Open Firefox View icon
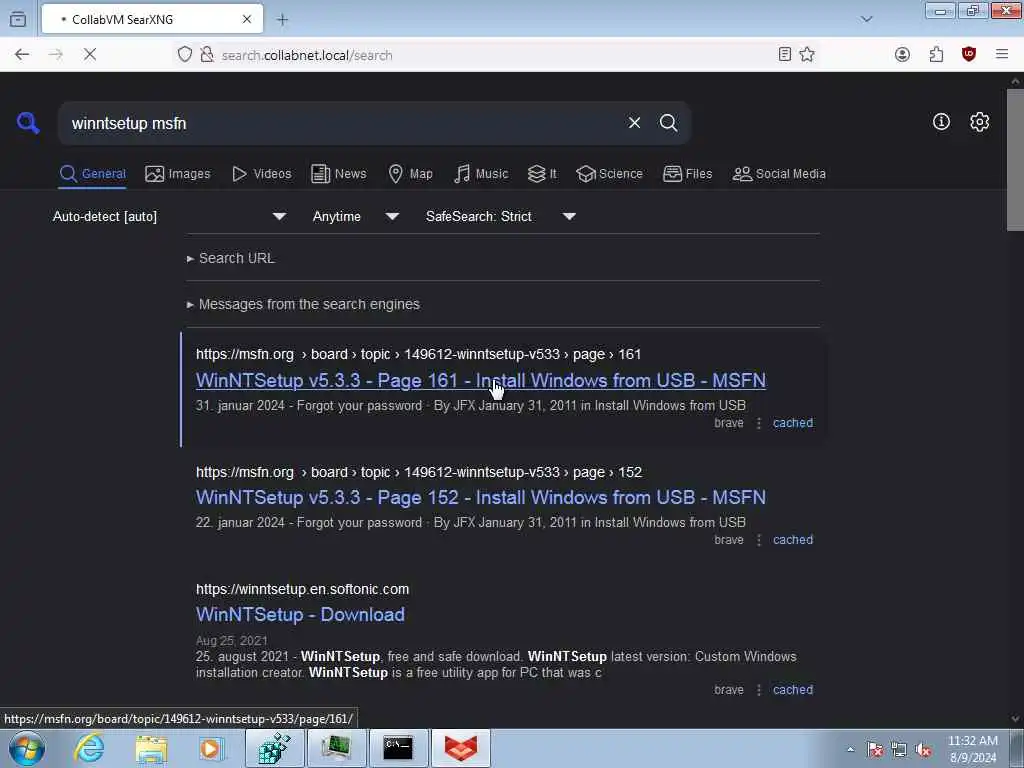Image resolution: width=1024 pixels, height=768 pixels. pos(18,19)
